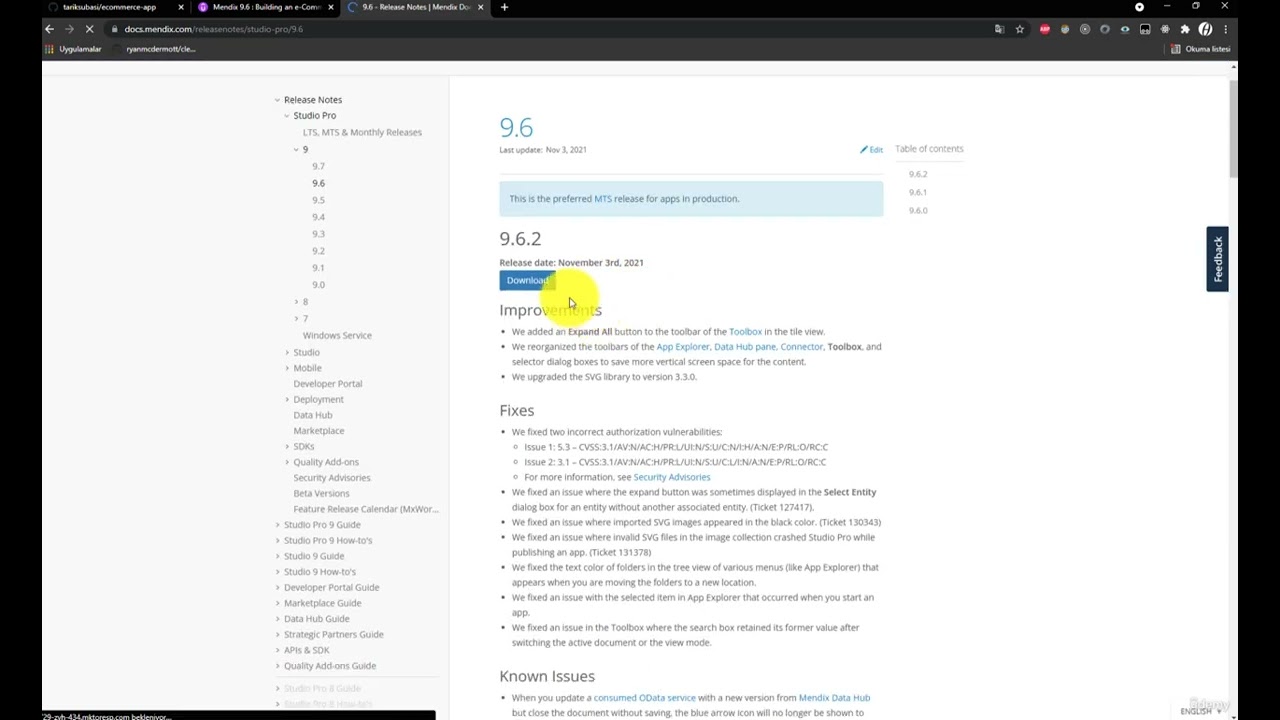Viewport: 1280px width, 720px height.
Task: Select release 9.7 in sidebar
Action: click(x=318, y=166)
